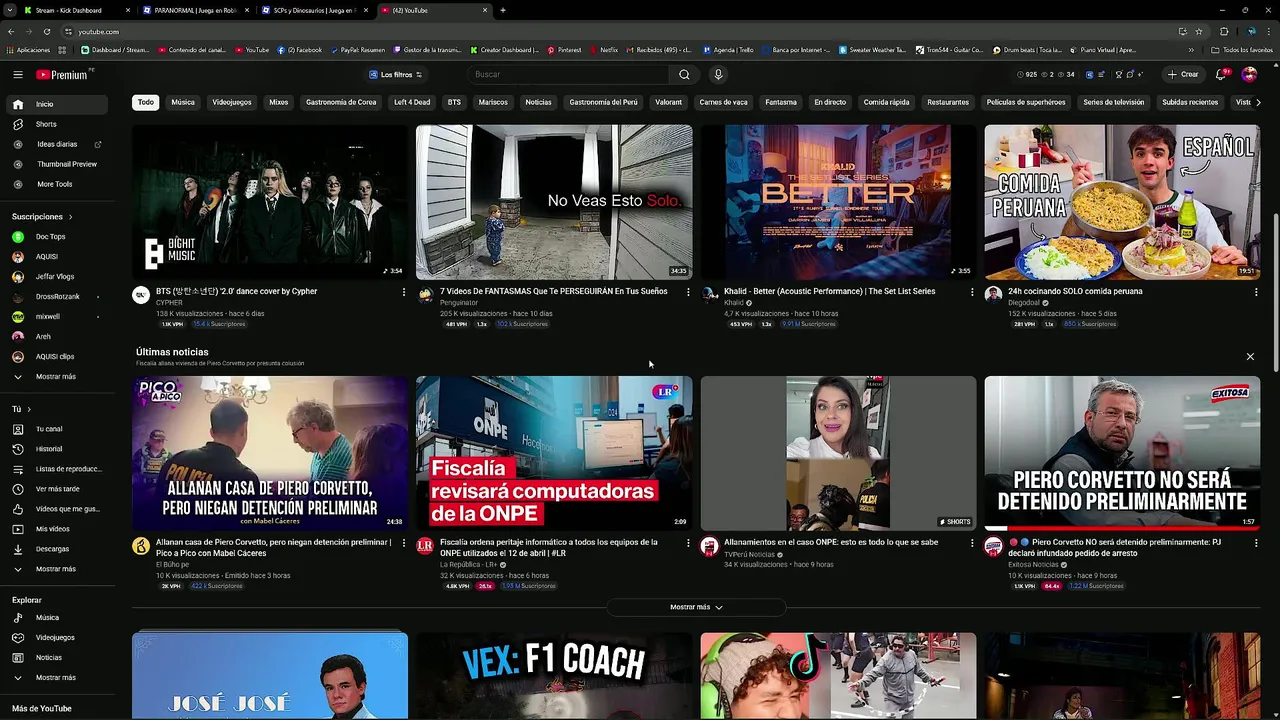Play the Fiscalía revisará computadoras thumbnail

(x=554, y=453)
